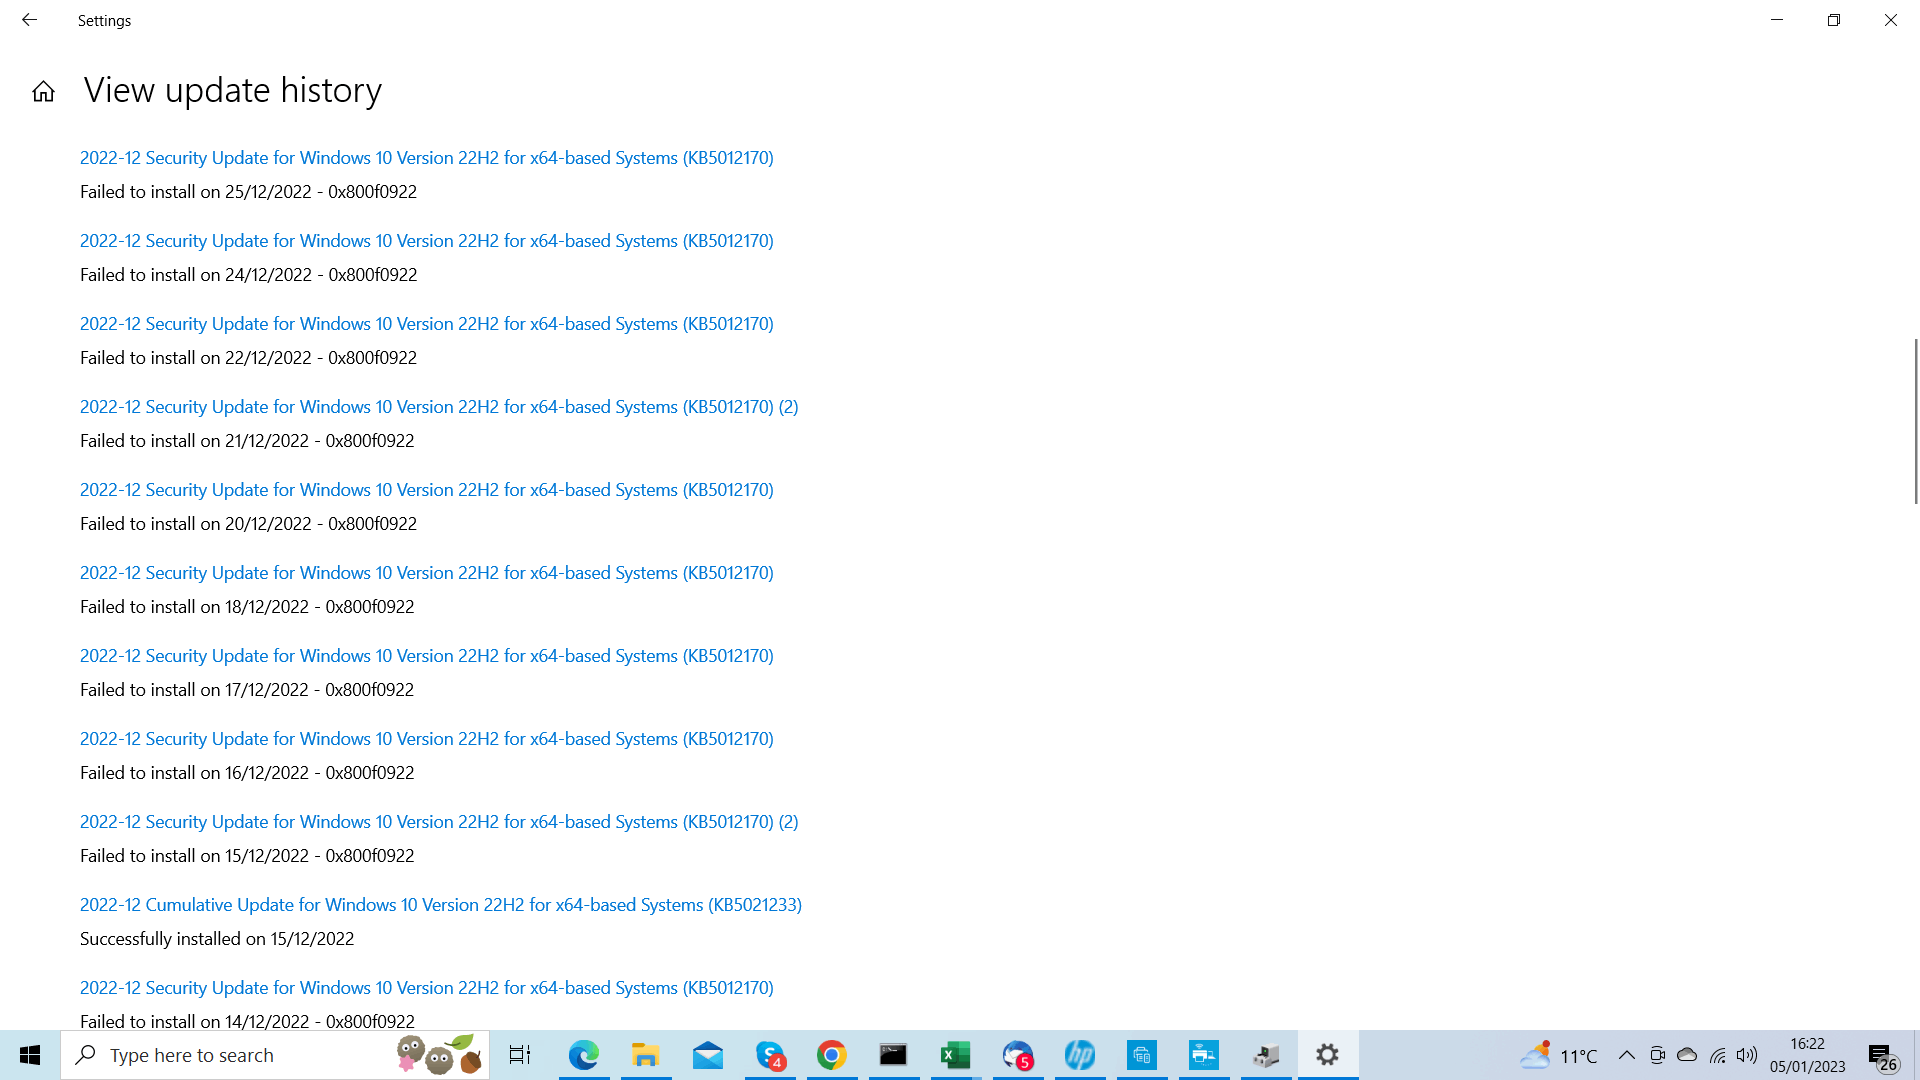
Task: Open the KB5012170 update failed on 25/12/2022
Action: click(x=426, y=158)
